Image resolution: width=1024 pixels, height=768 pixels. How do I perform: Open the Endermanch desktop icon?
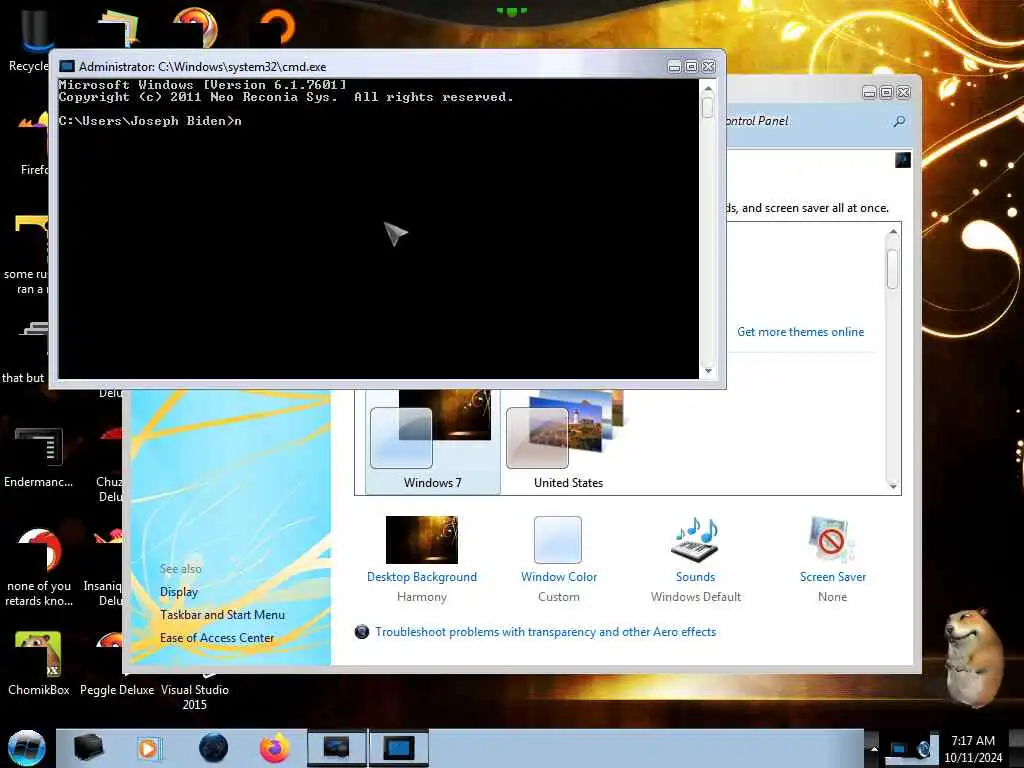[38, 457]
